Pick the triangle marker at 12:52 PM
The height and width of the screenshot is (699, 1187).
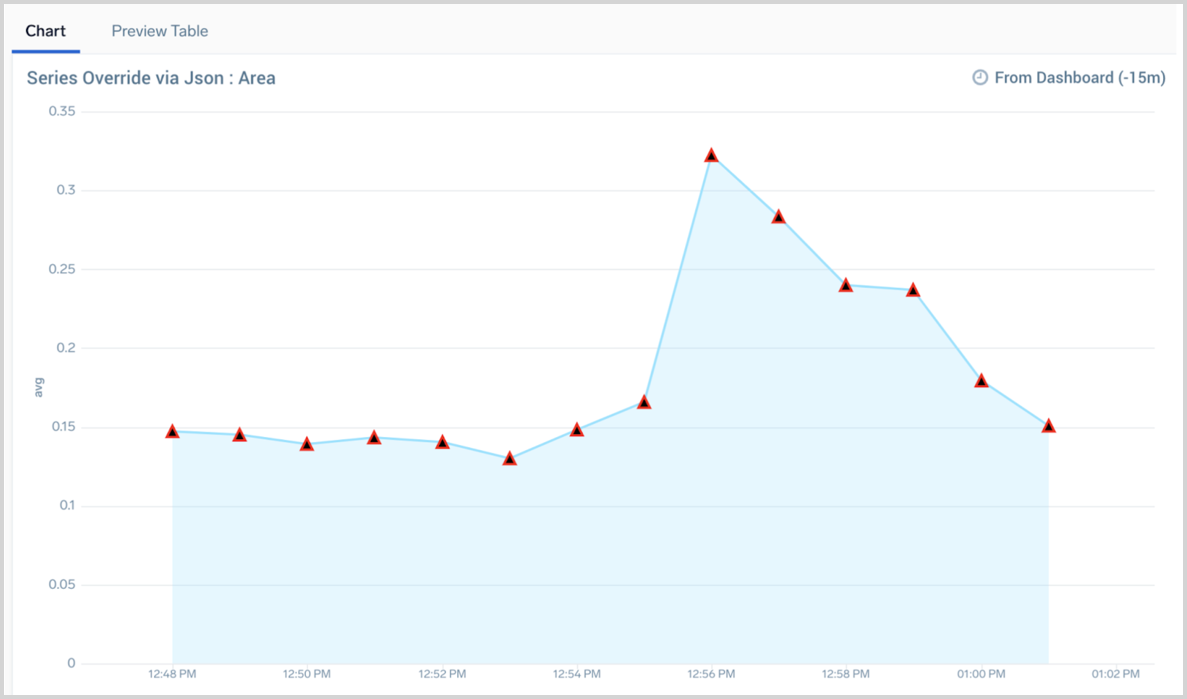(x=442, y=443)
